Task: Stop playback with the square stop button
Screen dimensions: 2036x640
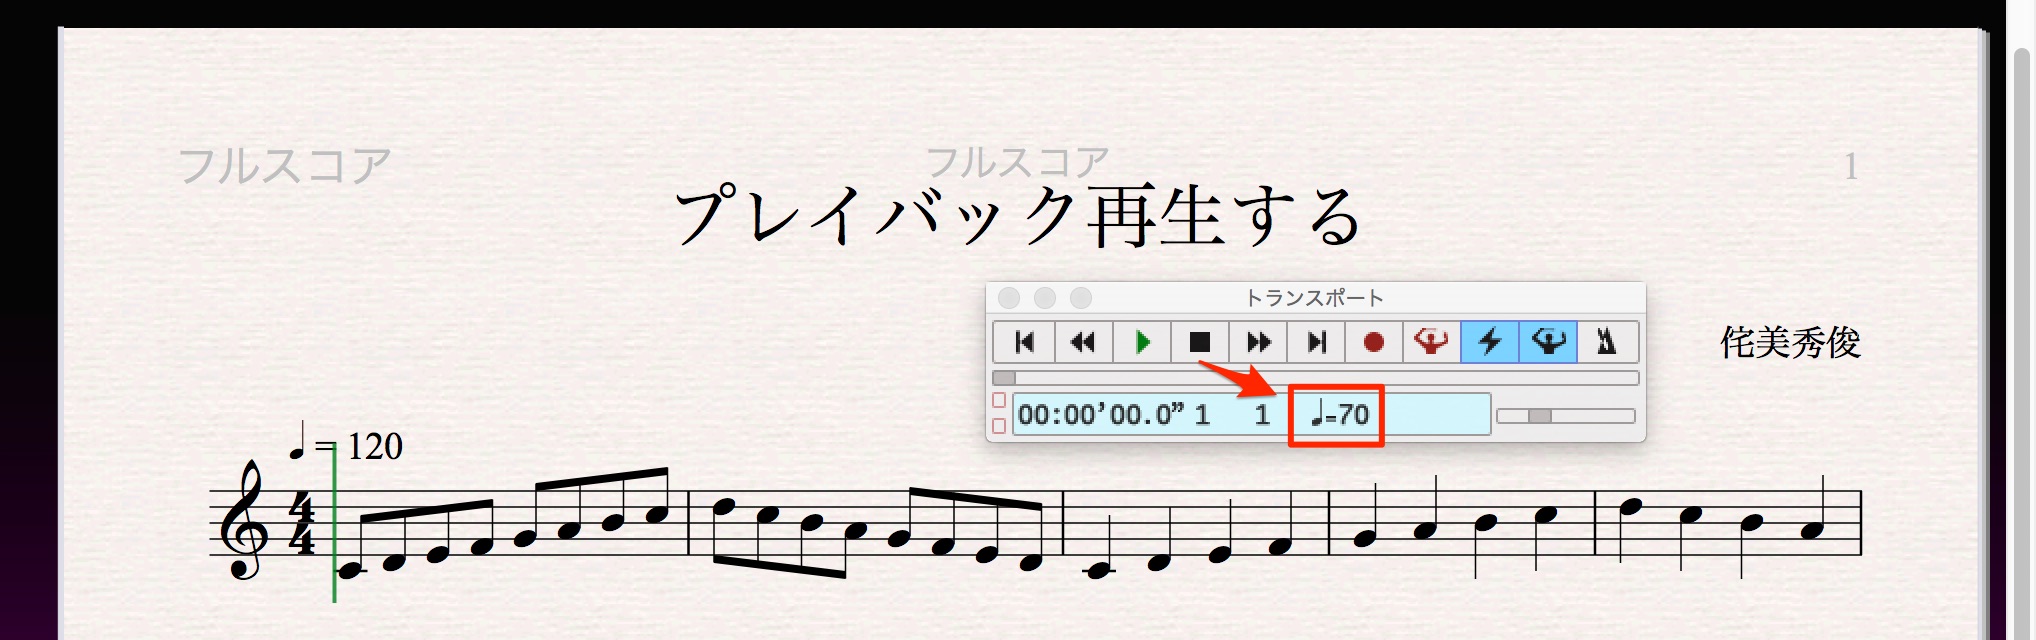Action: (x=1199, y=342)
